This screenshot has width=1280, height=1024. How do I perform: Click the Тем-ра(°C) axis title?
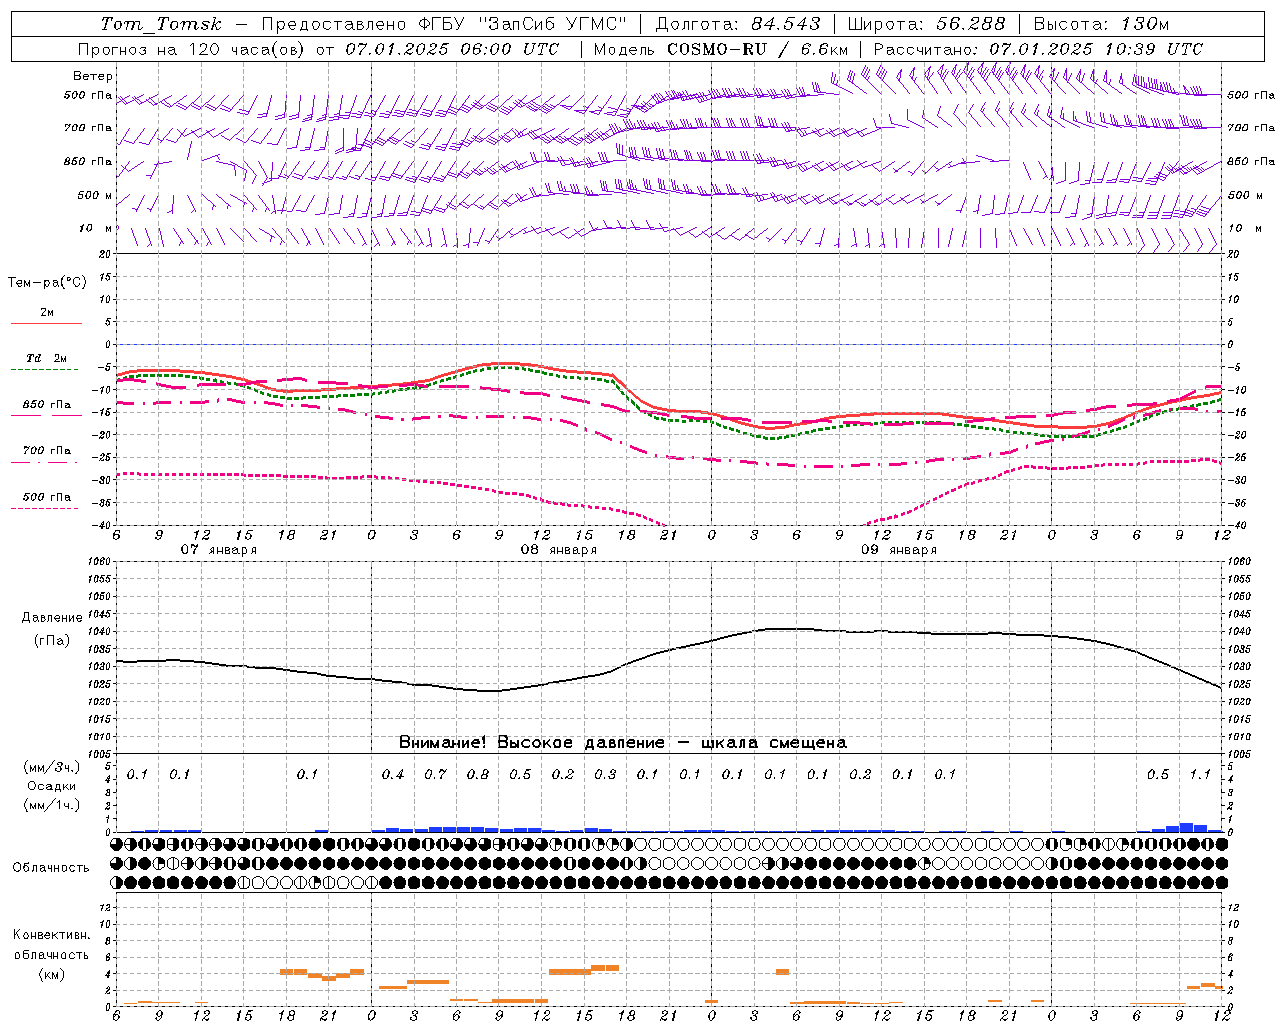[x=47, y=283]
